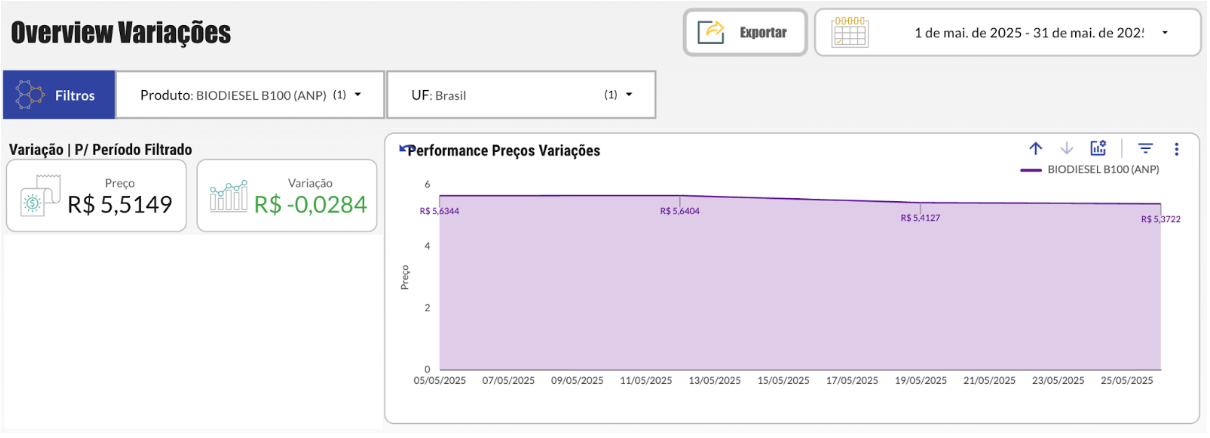Image resolution: width=1210 pixels, height=438 pixels.
Task: Toggle BIODIESEL B100 (ANP) legend series
Action: tap(1103, 170)
